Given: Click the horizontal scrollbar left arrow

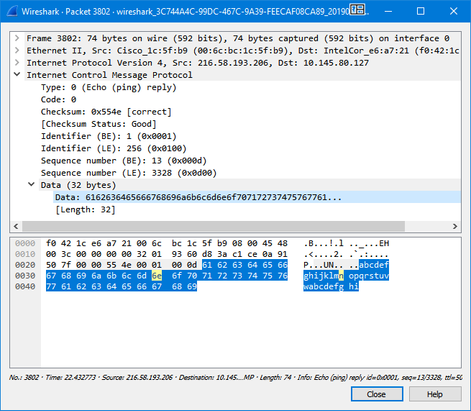Looking at the screenshot, I should point(16,226).
